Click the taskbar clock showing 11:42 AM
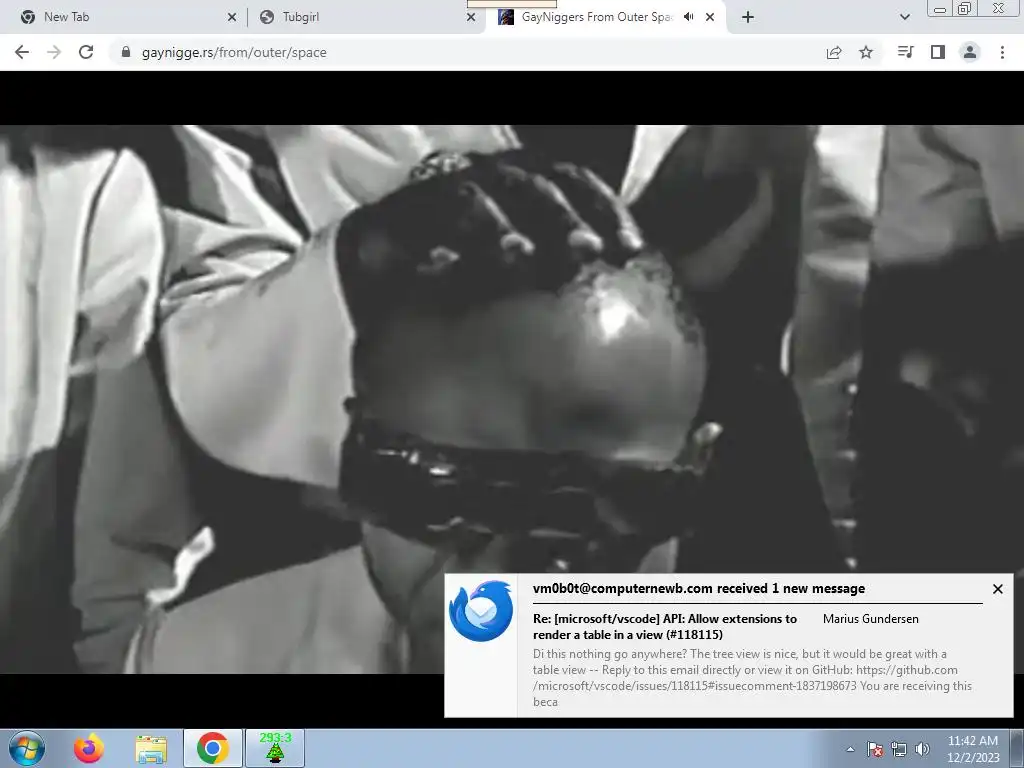Image resolution: width=1024 pixels, height=768 pixels. tap(973, 749)
